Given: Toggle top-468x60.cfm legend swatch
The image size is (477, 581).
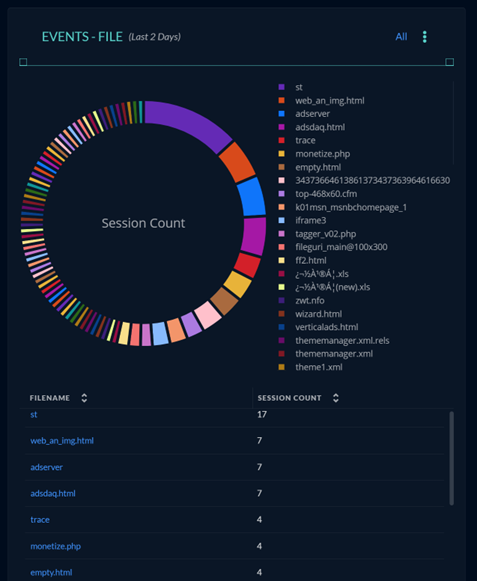Looking at the screenshot, I should [x=282, y=194].
